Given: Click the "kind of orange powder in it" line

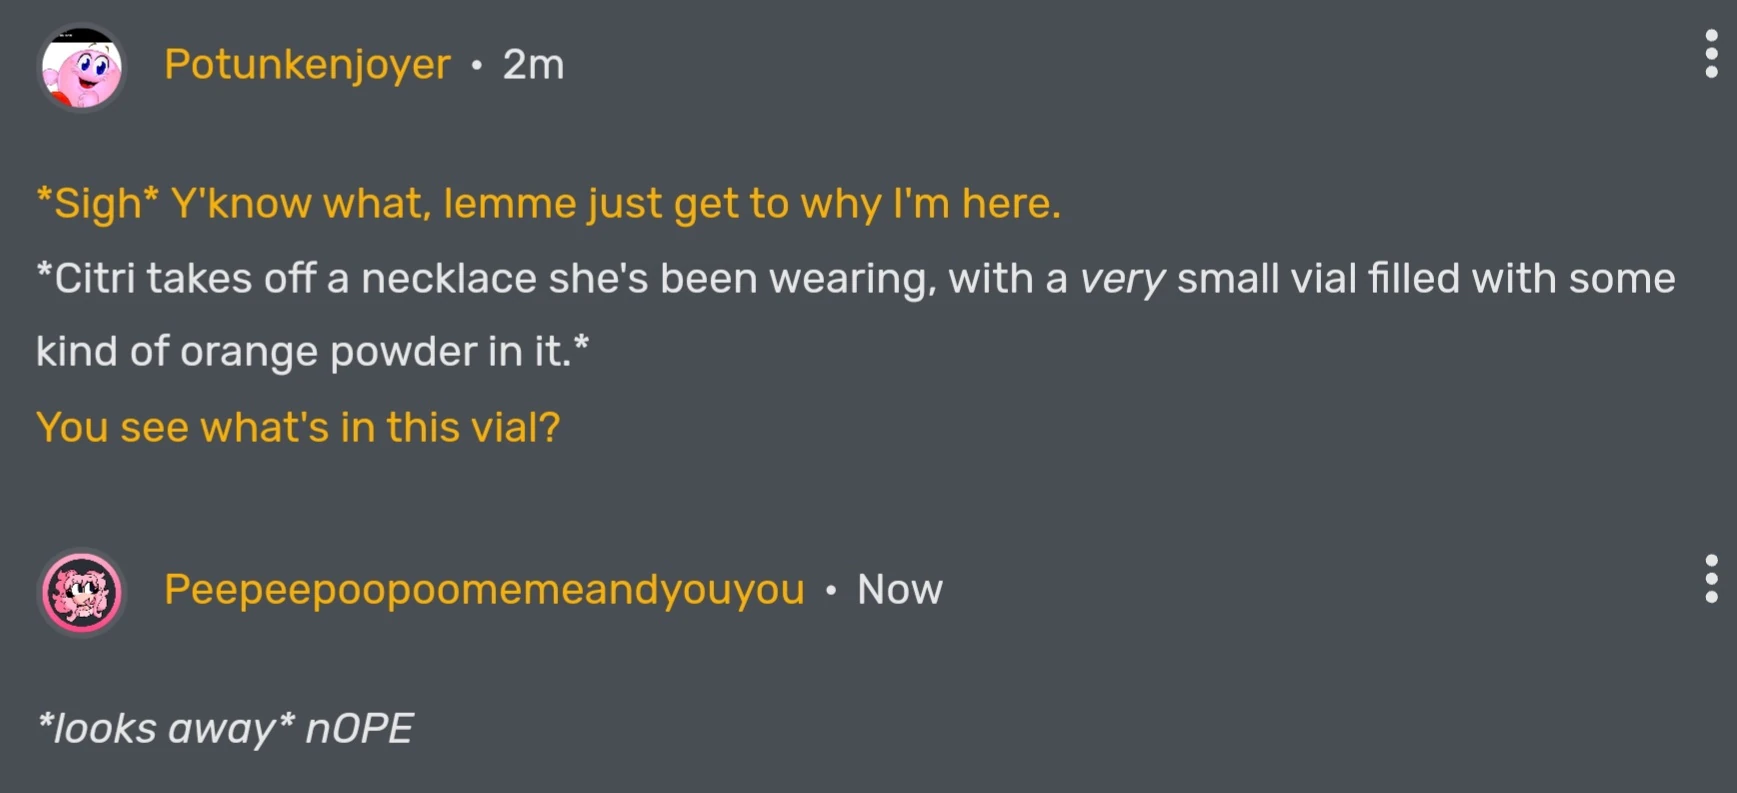Looking at the screenshot, I should click(312, 352).
